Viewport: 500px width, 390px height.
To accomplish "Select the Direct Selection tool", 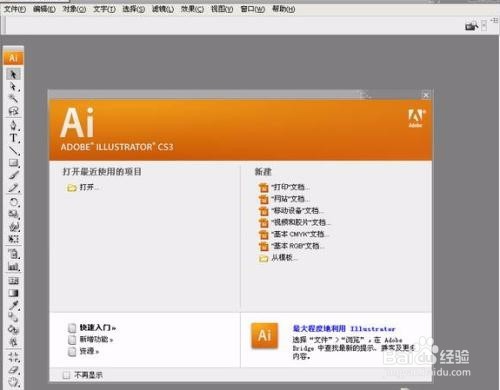I will click(13, 86).
